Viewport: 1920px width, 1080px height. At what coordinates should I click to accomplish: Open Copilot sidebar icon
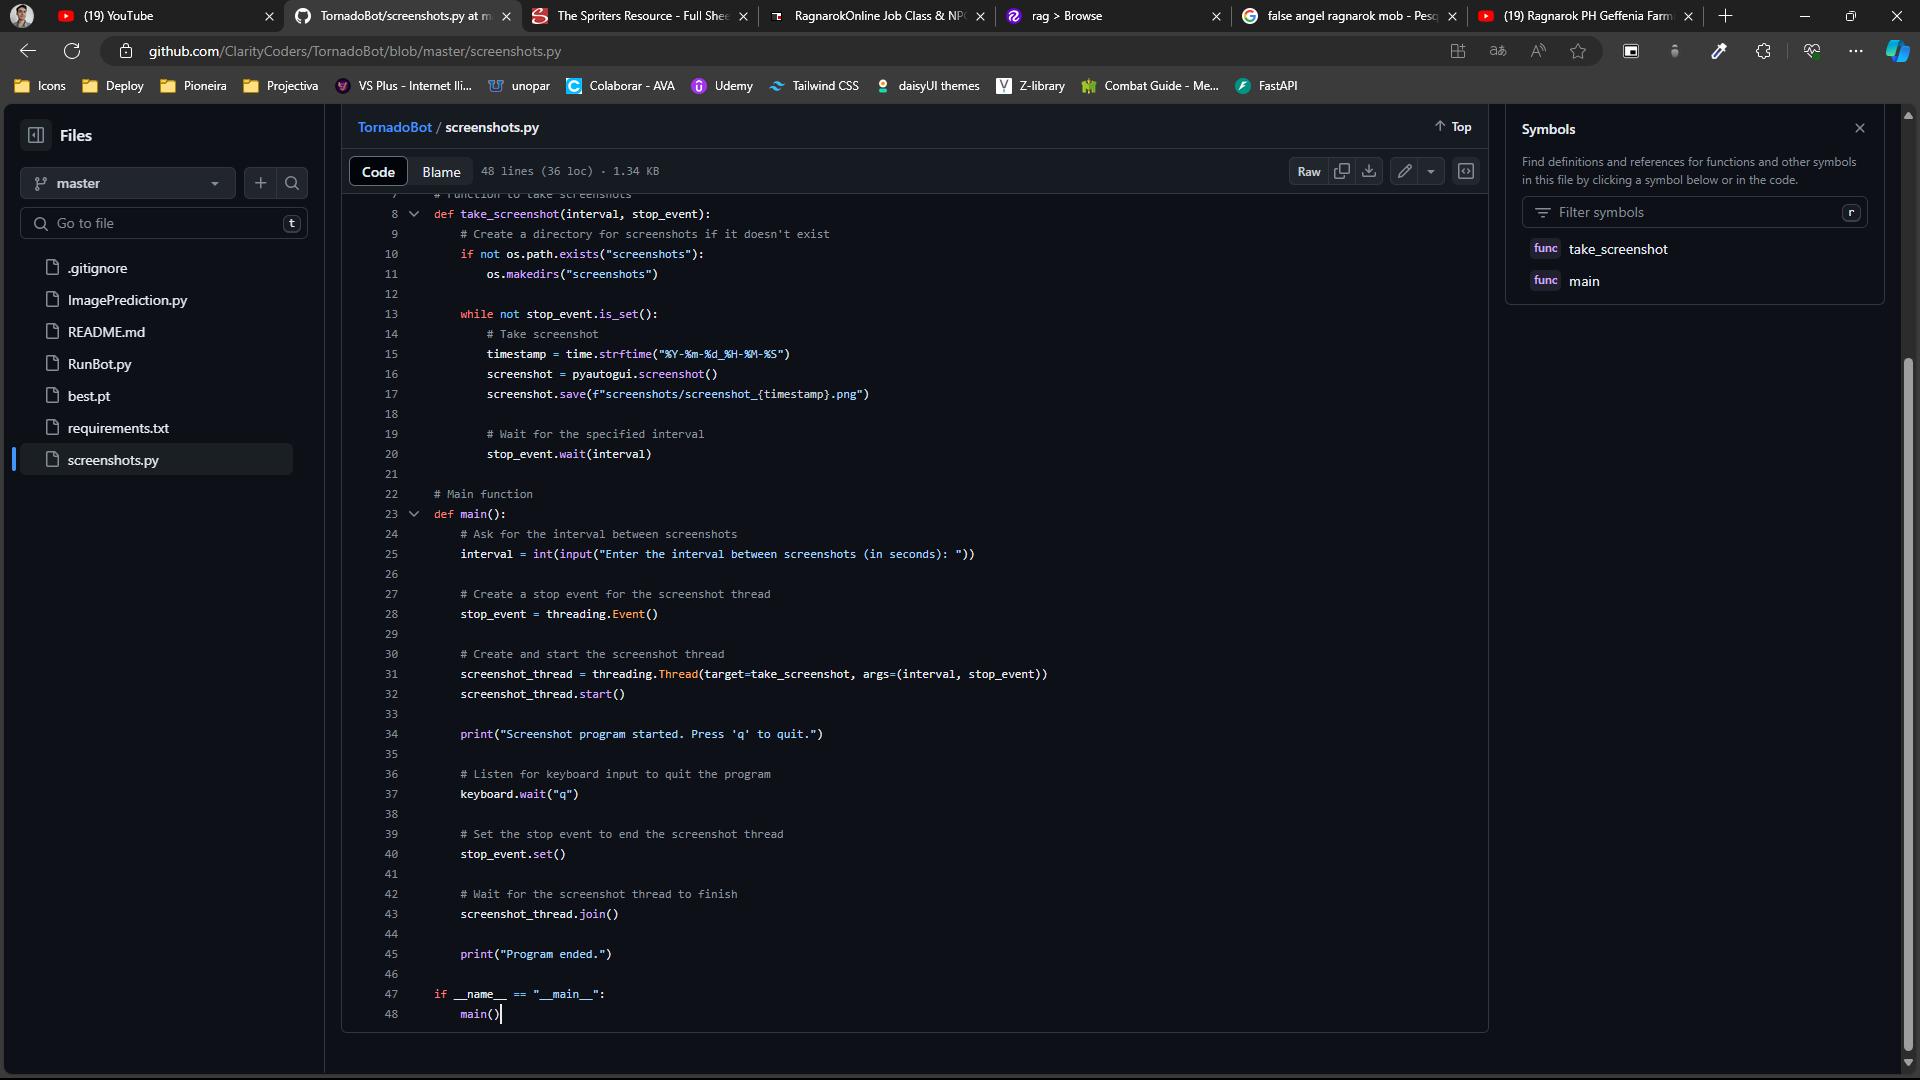tap(1897, 51)
